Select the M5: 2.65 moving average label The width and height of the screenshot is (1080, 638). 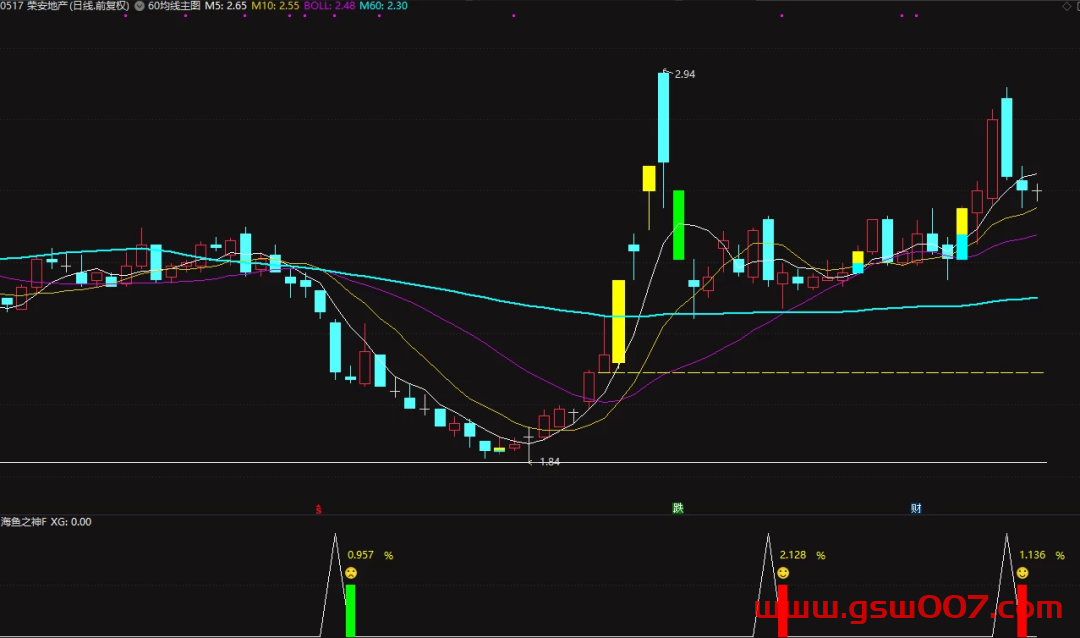click(225, 6)
